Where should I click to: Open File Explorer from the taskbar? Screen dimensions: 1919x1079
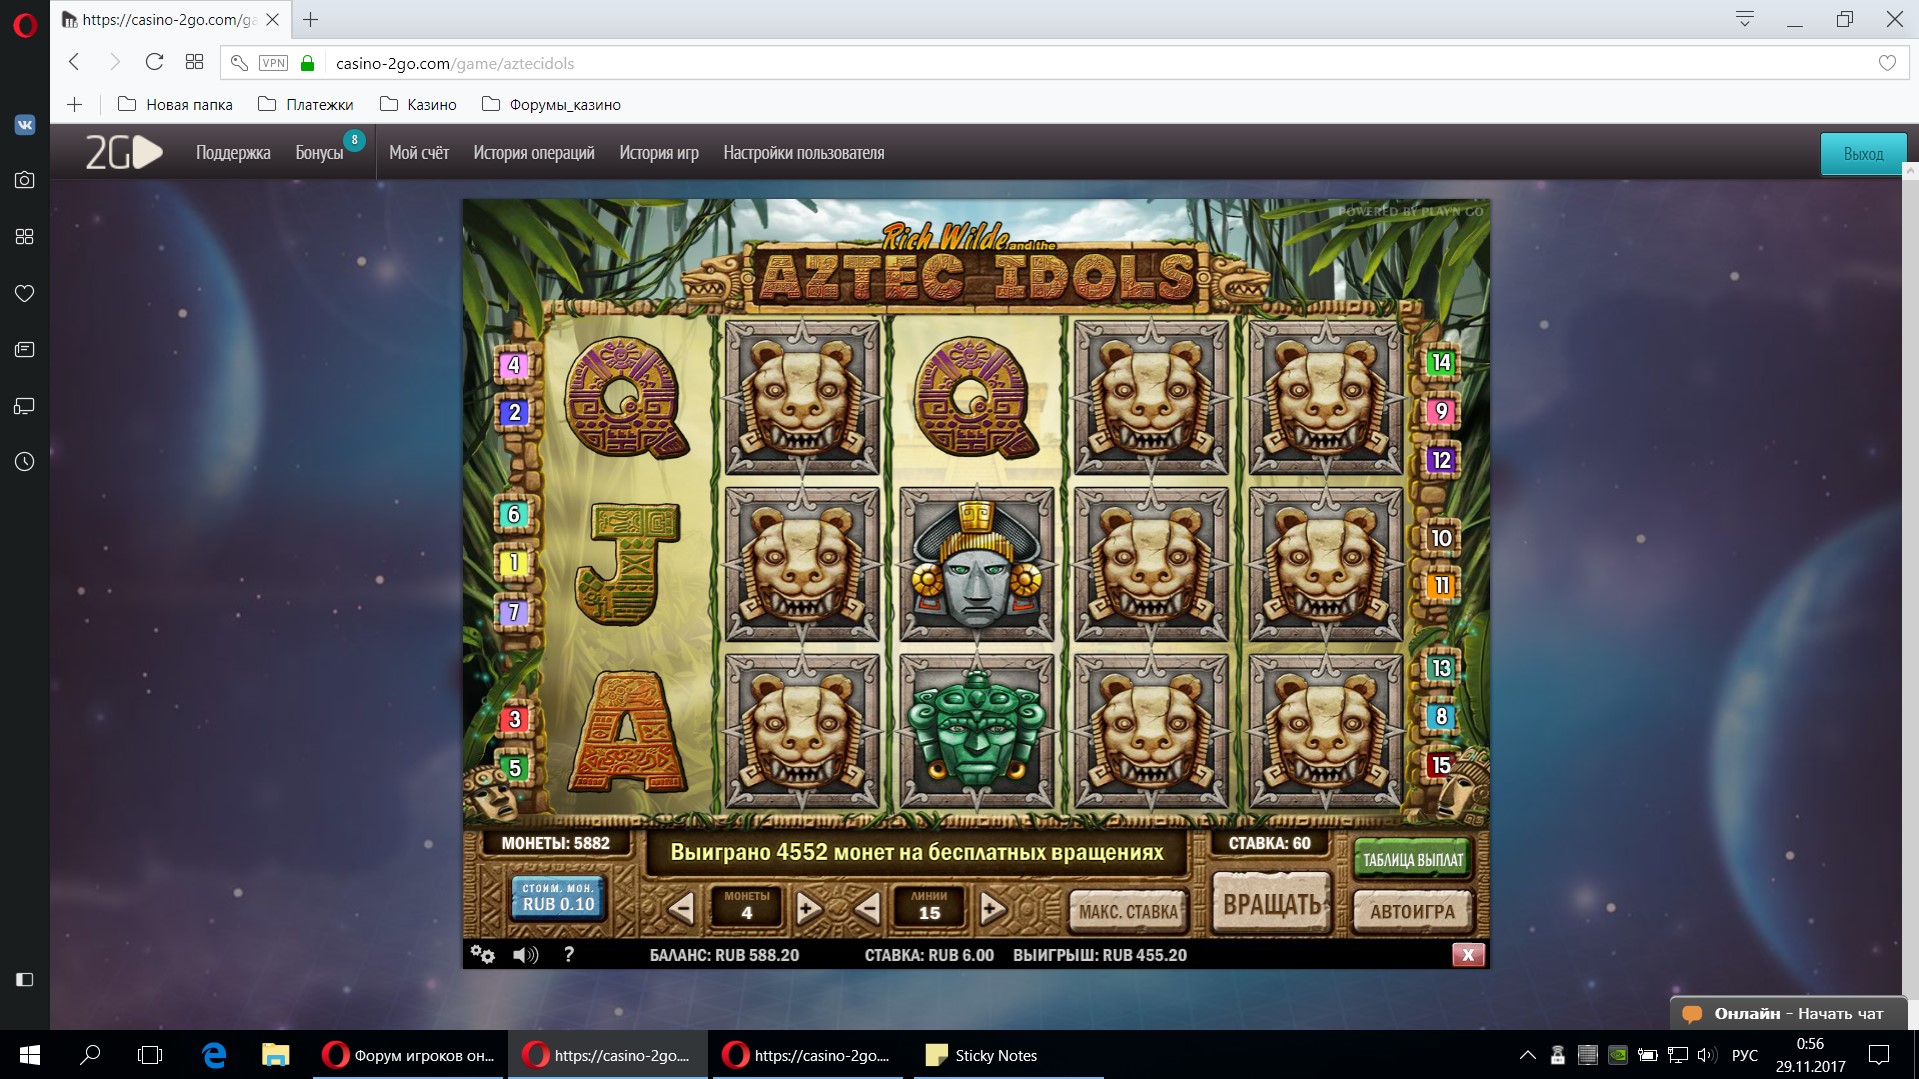coord(275,1055)
